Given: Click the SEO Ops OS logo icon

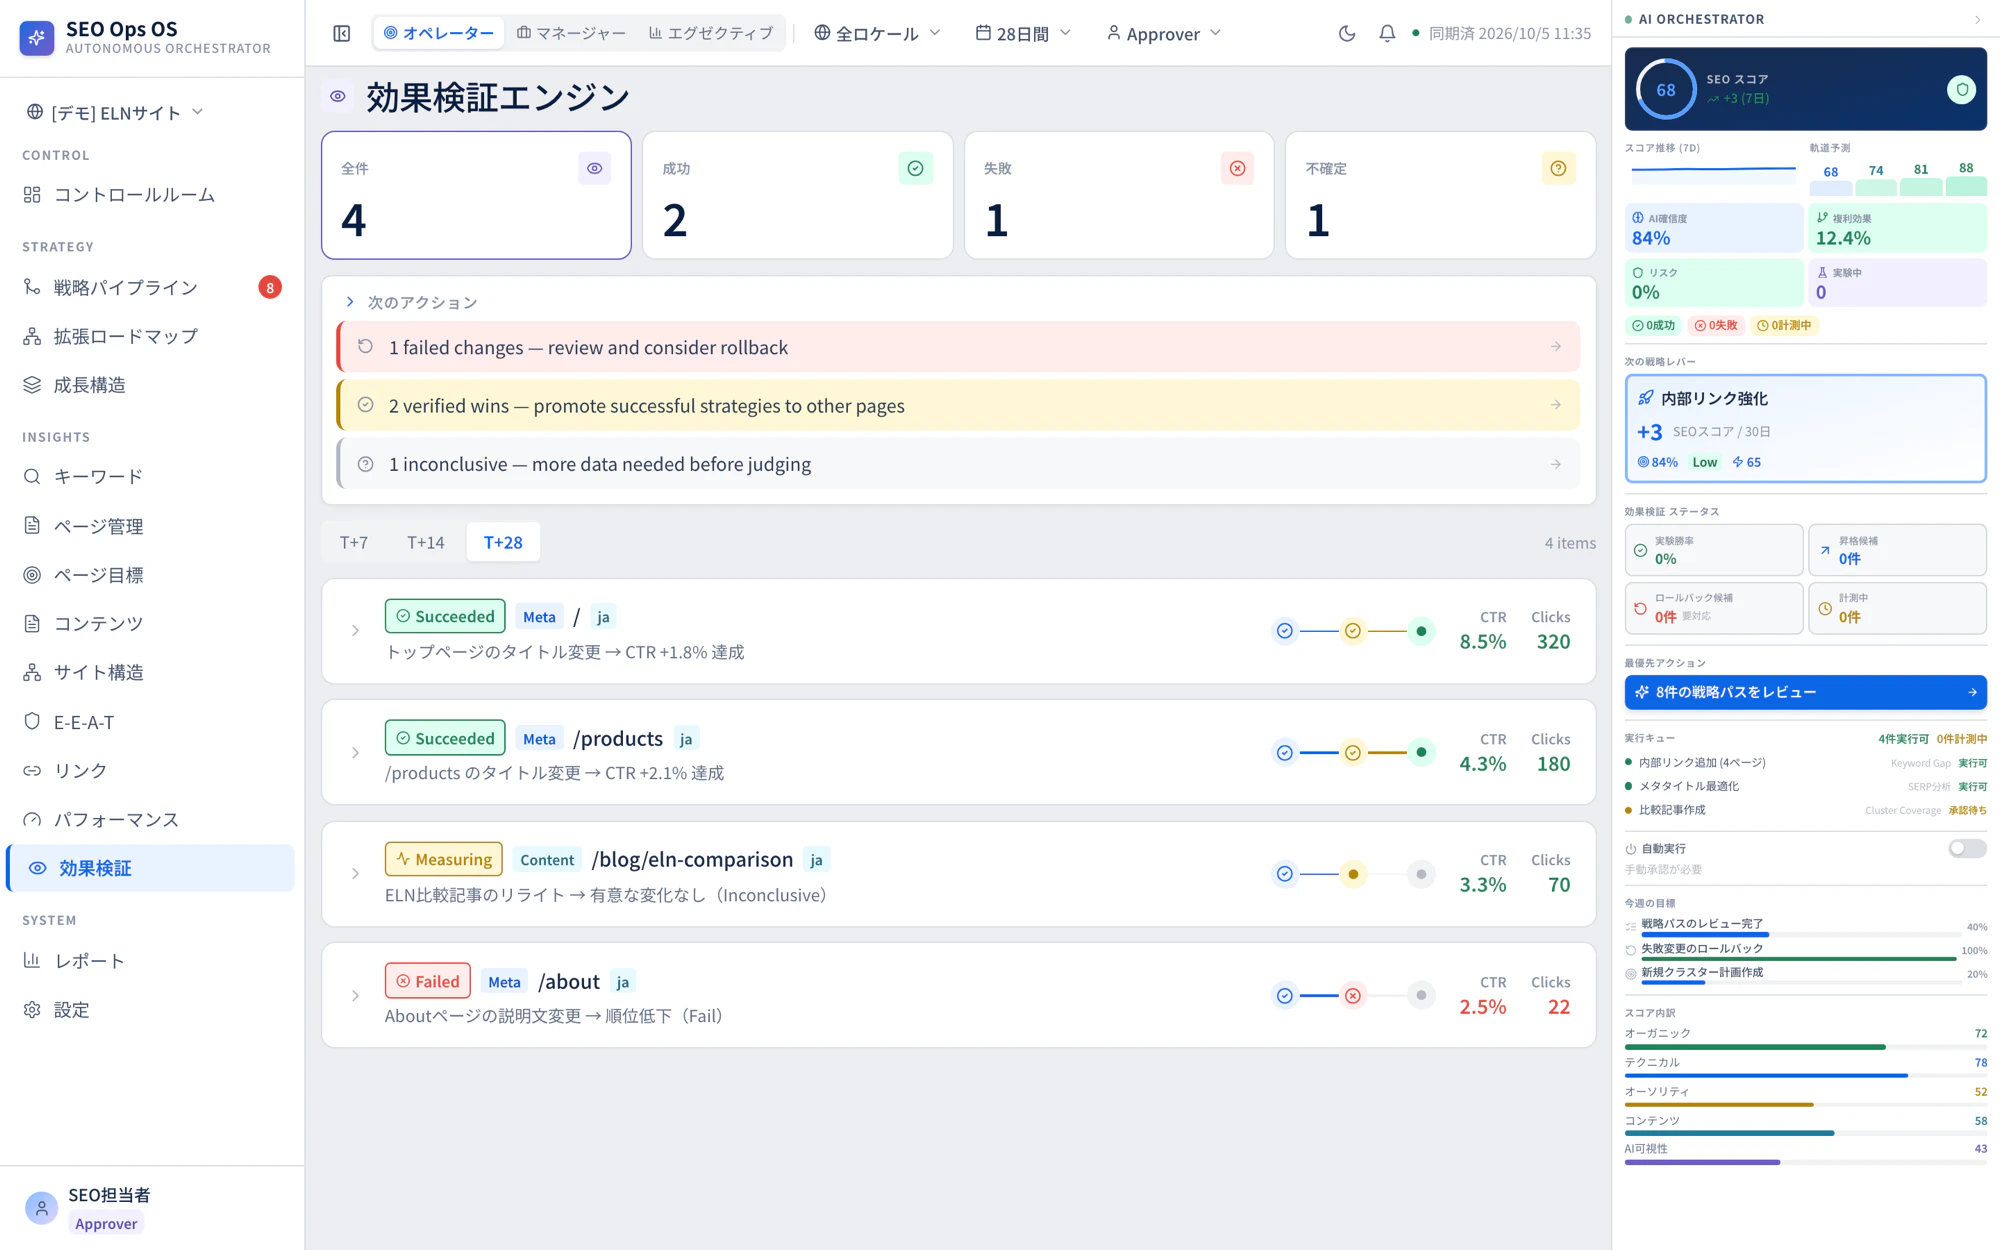Looking at the screenshot, I should click(x=37, y=37).
